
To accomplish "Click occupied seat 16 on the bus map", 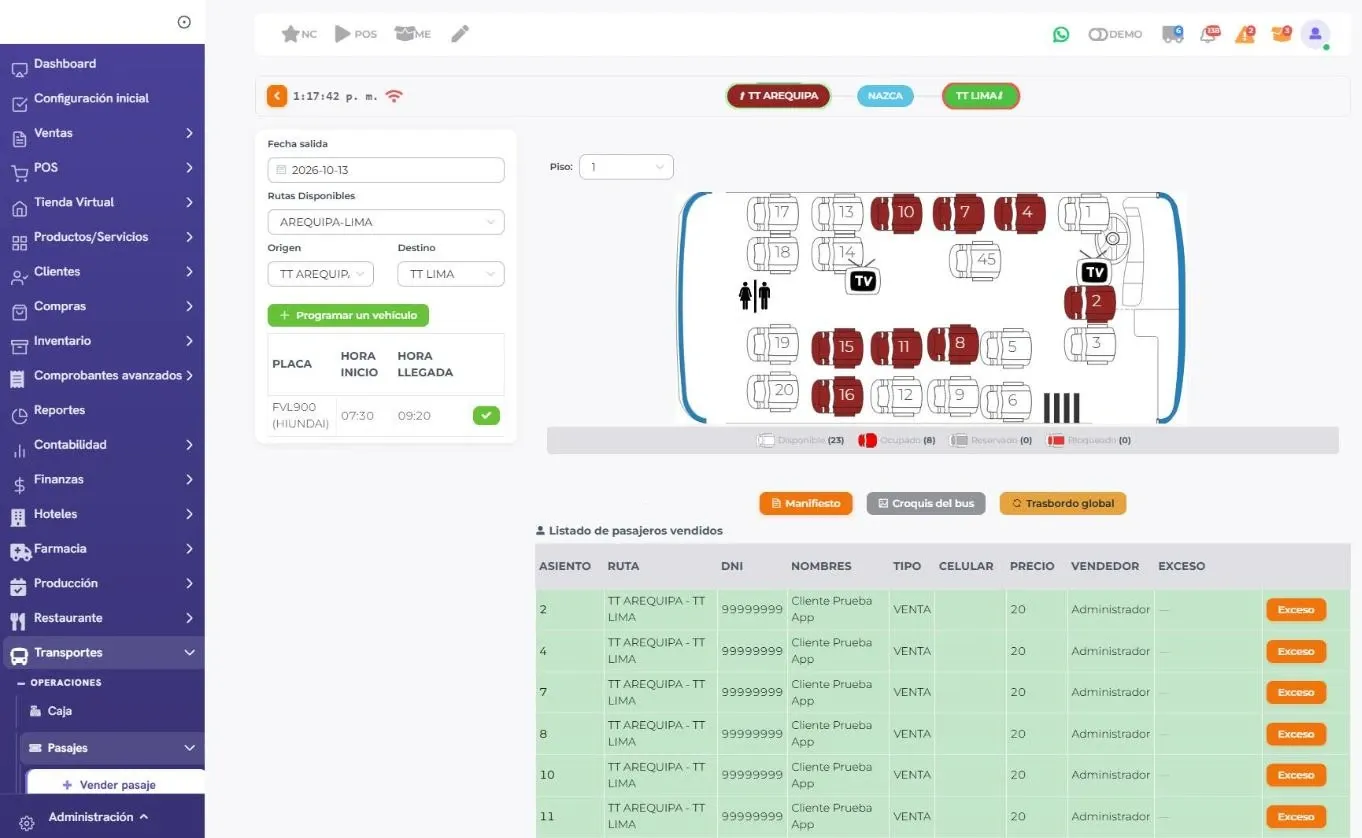I will [x=836, y=395].
